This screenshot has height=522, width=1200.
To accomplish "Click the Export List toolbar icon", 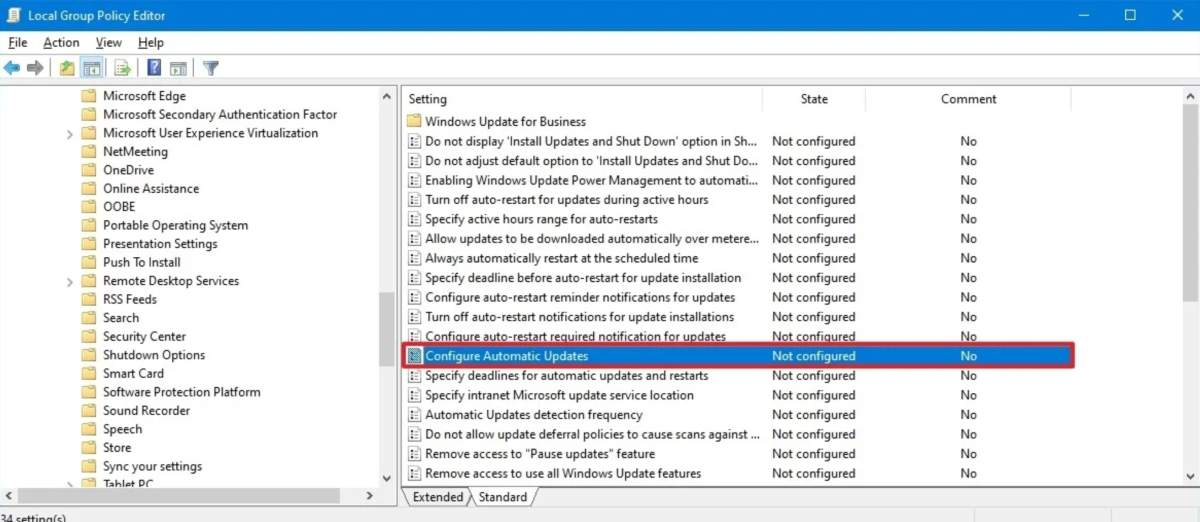I will pyautogui.click(x=123, y=68).
